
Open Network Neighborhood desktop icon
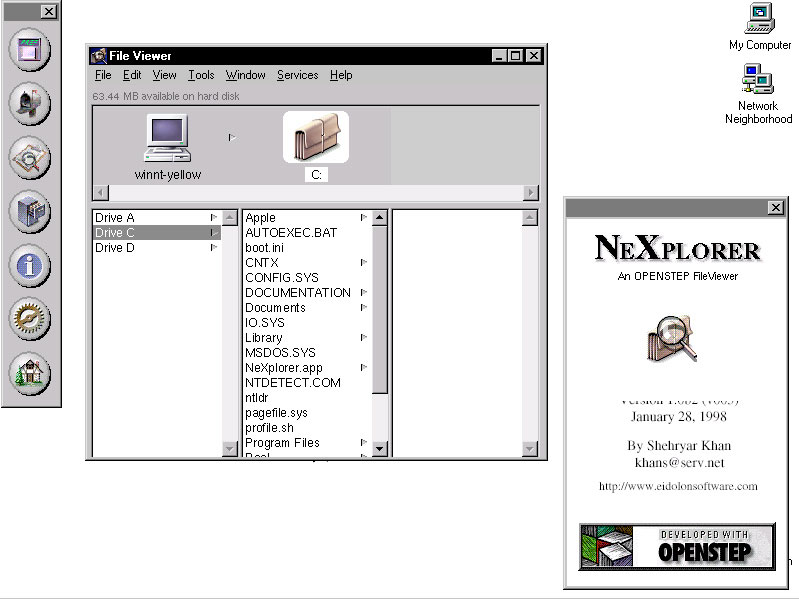pos(758,79)
